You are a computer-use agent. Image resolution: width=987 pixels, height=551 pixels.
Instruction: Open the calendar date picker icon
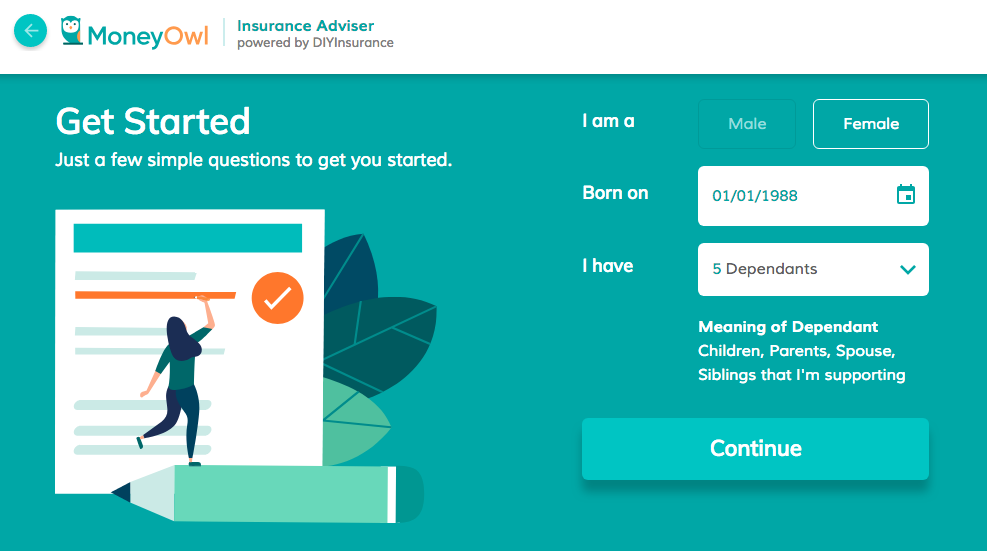click(905, 195)
